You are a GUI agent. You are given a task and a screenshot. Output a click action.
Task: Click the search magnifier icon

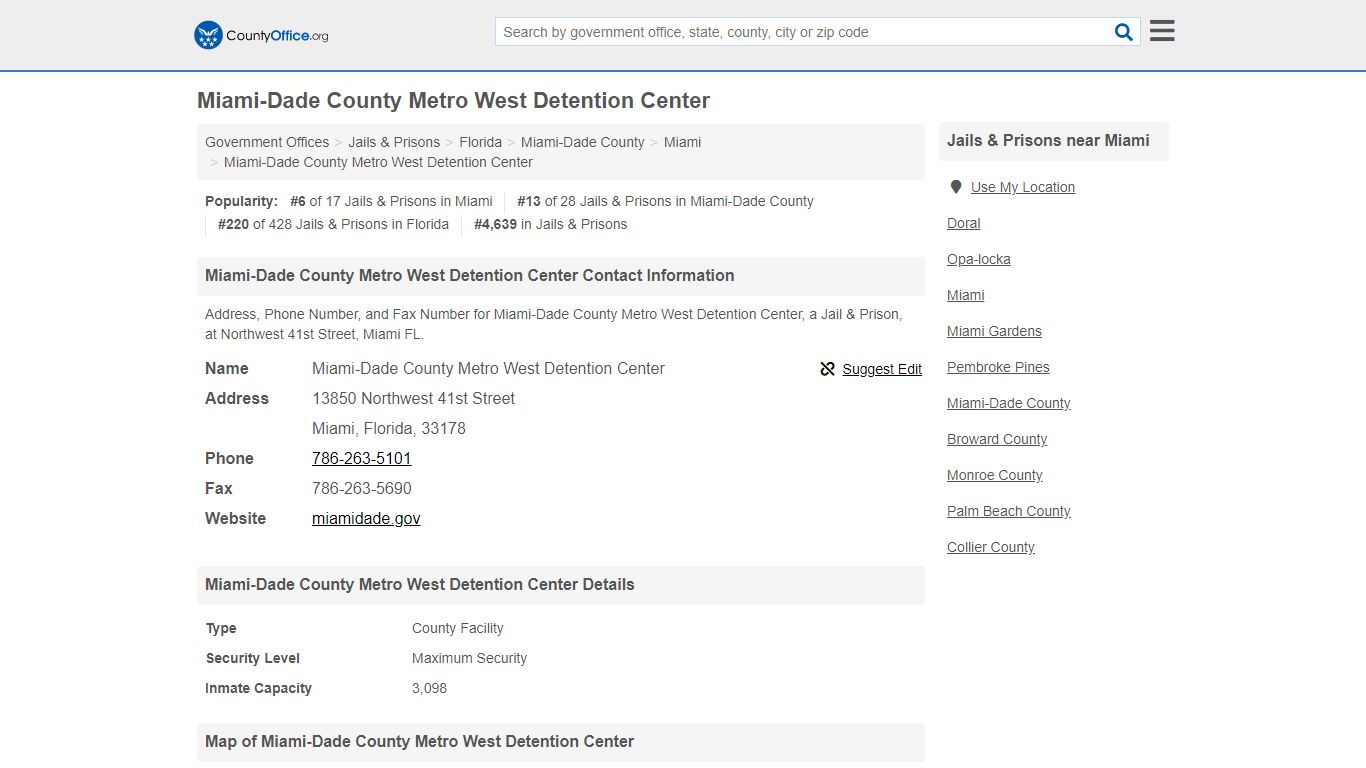pyautogui.click(x=1124, y=32)
